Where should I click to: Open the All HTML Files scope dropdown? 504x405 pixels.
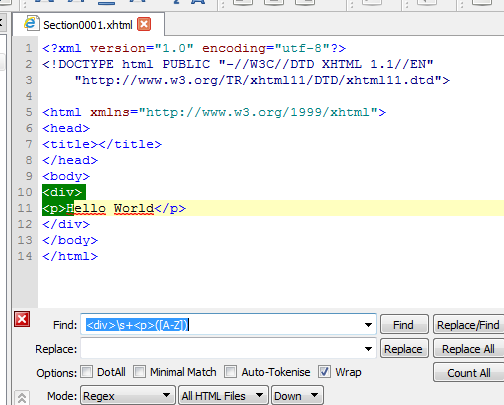pos(223,396)
